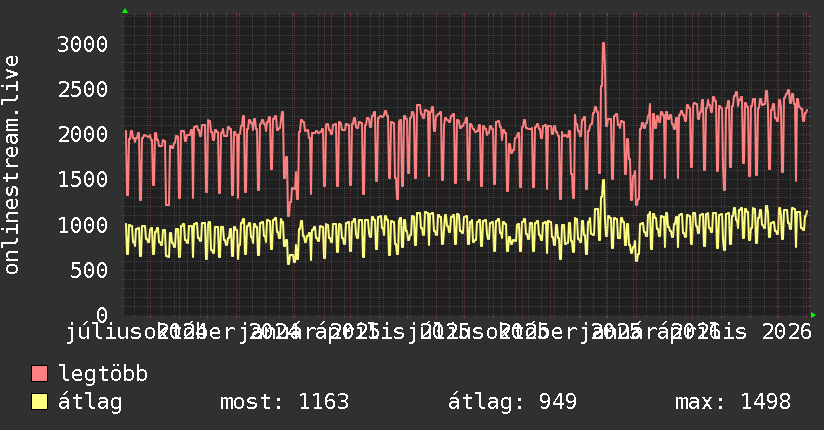Click the 1000 y-axis label
824x430 pixels.
(x=83, y=225)
